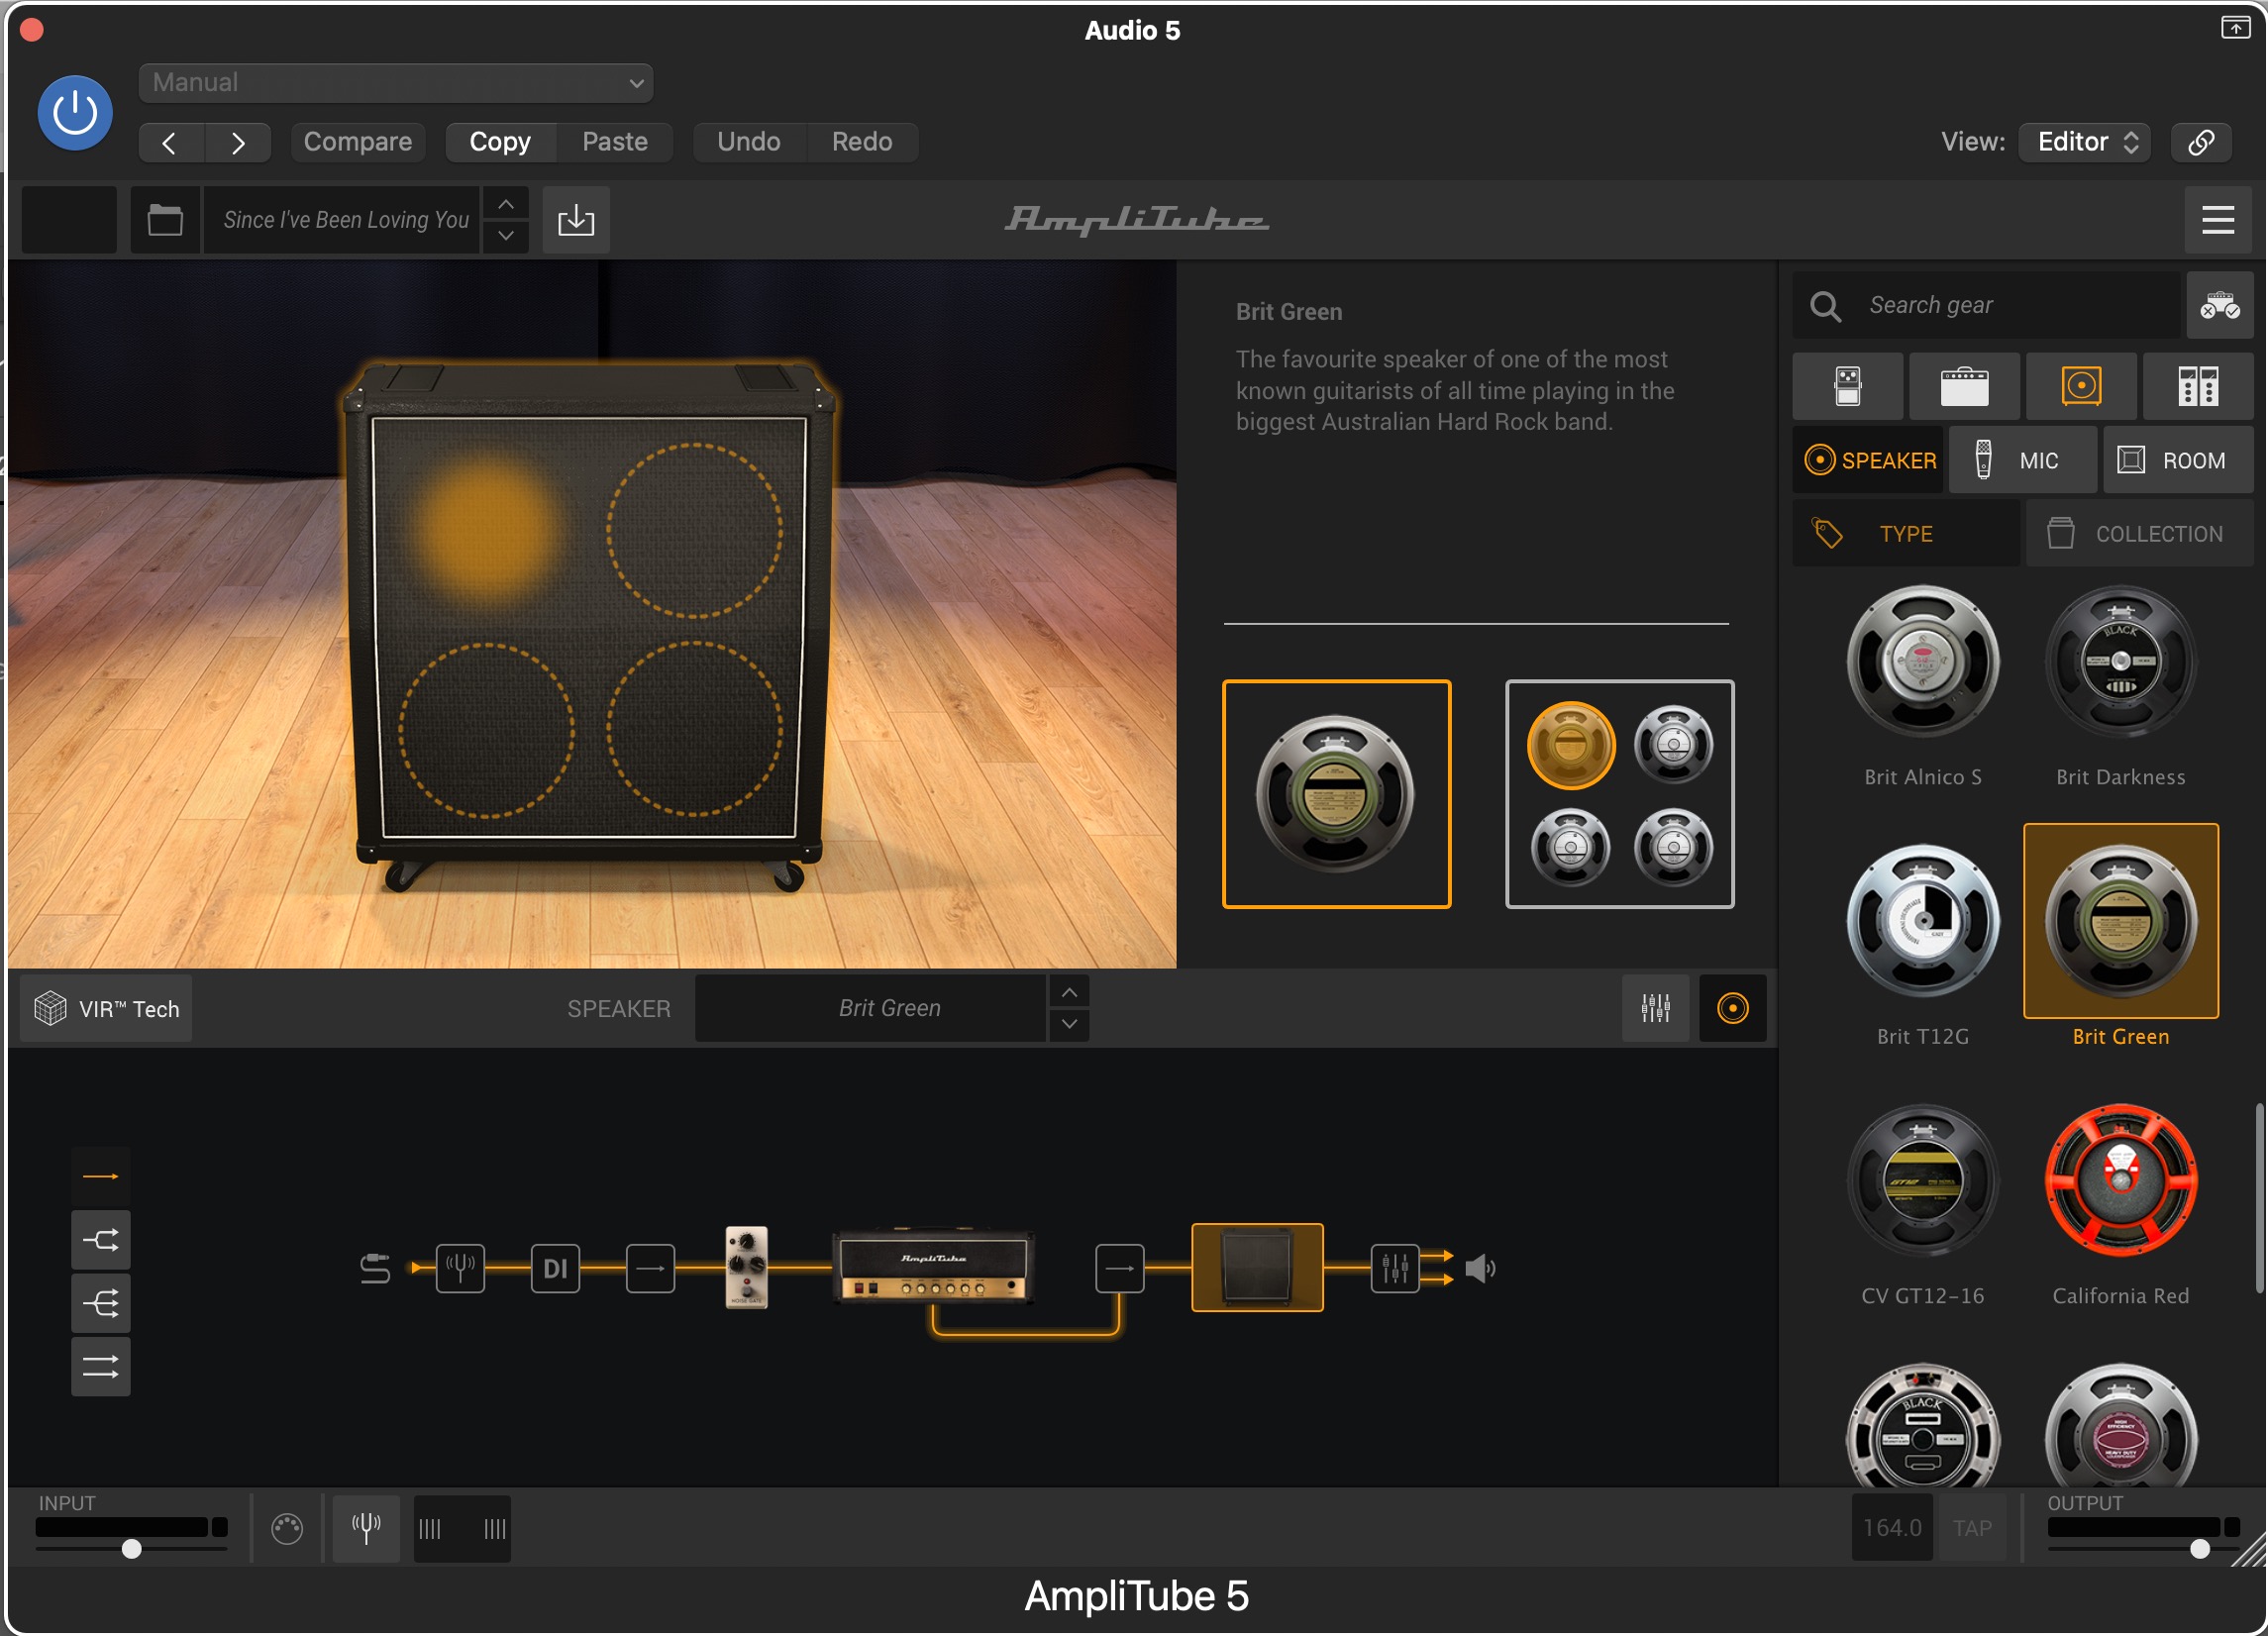Step speaker model up chevron
Image resolution: width=2268 pixels, height=1636 pixels.
[x=1070, y=994]
